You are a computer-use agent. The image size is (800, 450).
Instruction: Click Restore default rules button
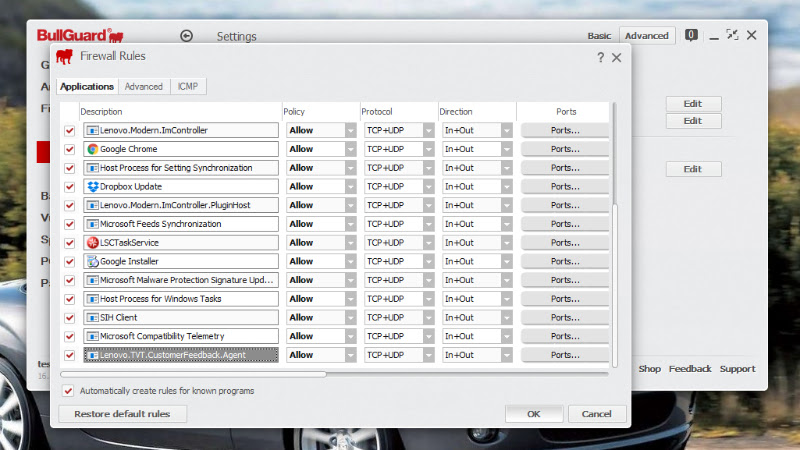click(x=122, y=414)
